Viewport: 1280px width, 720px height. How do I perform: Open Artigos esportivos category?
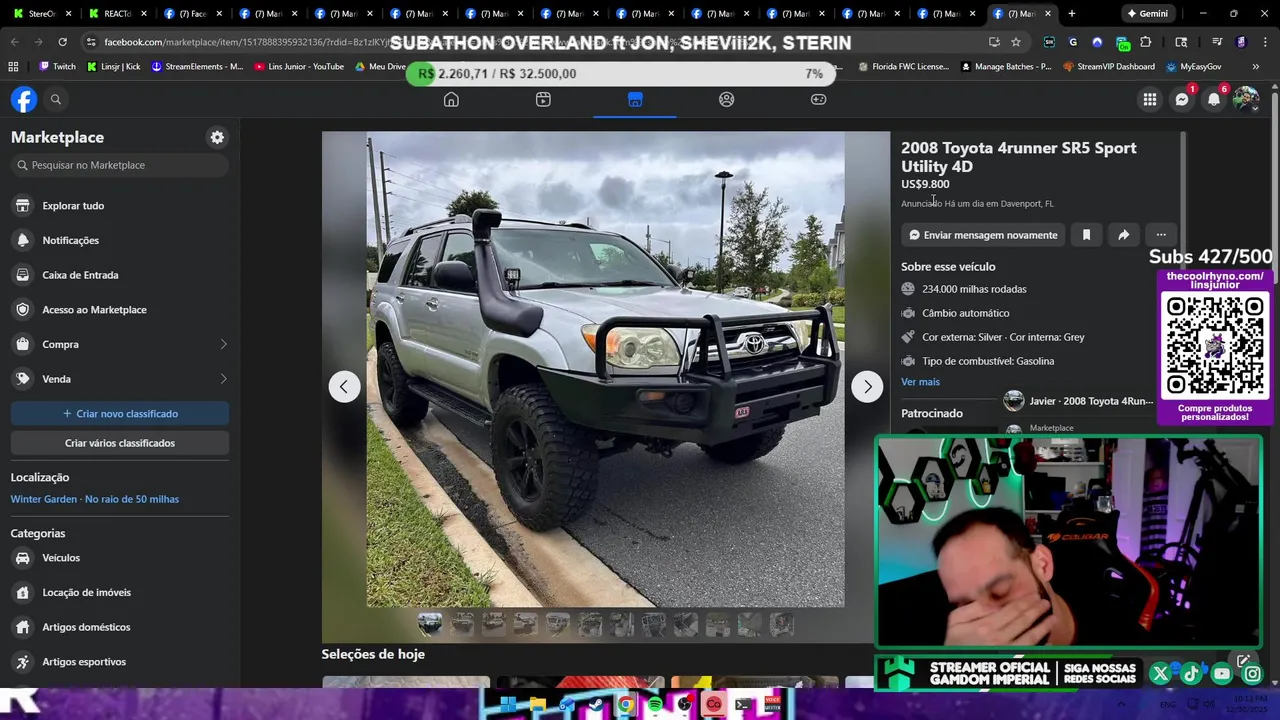point(120,662)
